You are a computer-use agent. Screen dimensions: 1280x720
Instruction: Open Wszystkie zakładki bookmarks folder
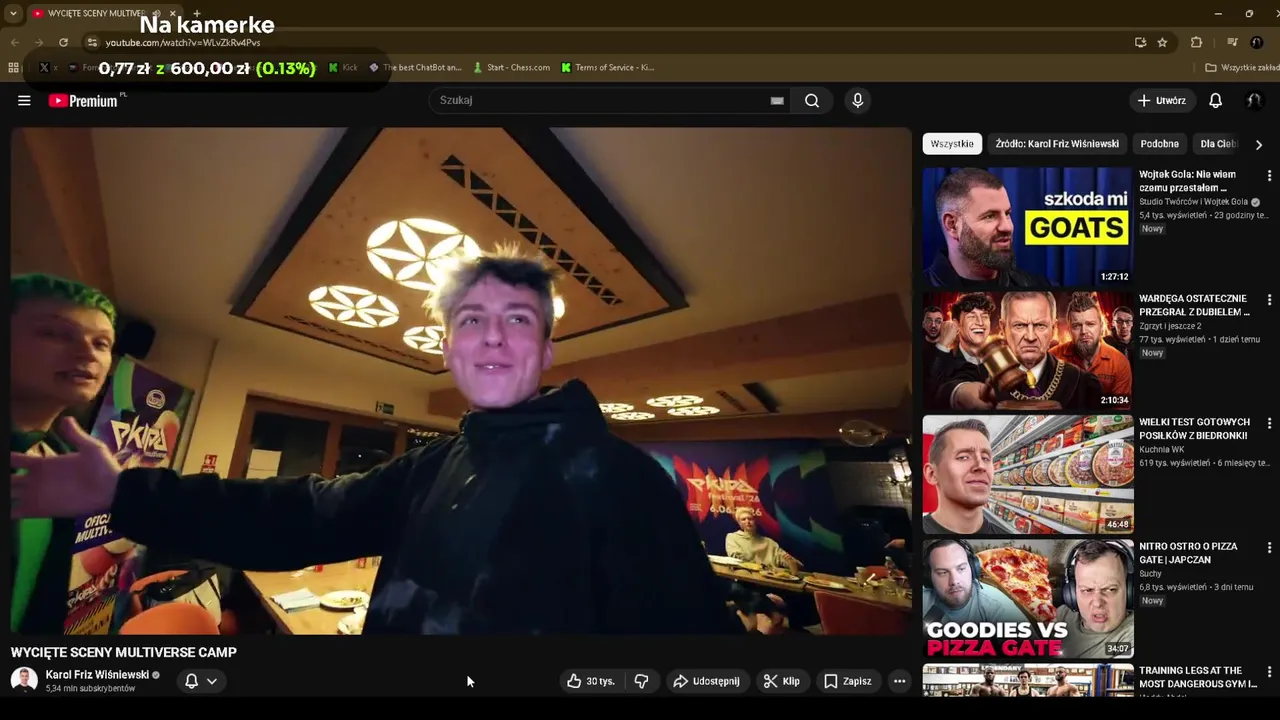(x=1241, y=67)
